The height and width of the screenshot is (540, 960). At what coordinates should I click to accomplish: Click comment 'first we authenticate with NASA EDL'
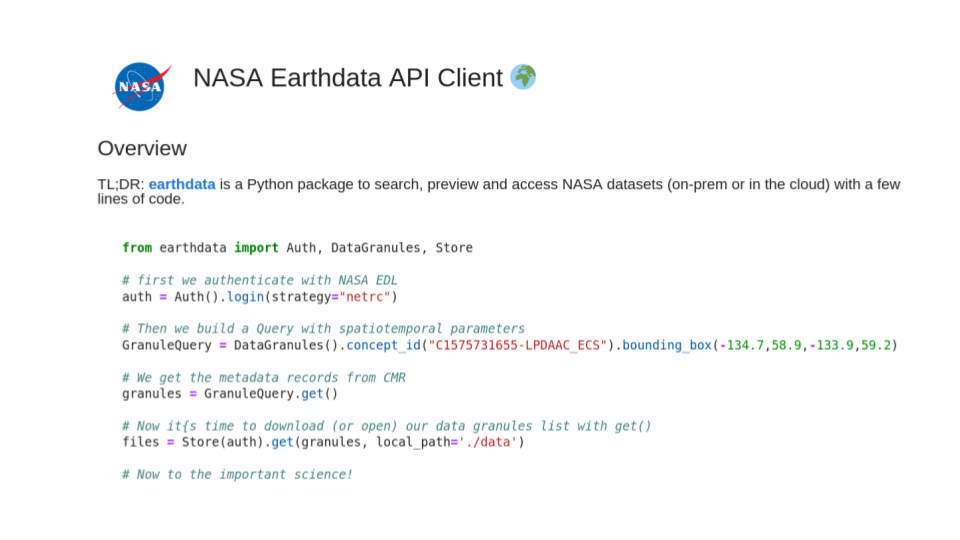(x=260, y=280)
